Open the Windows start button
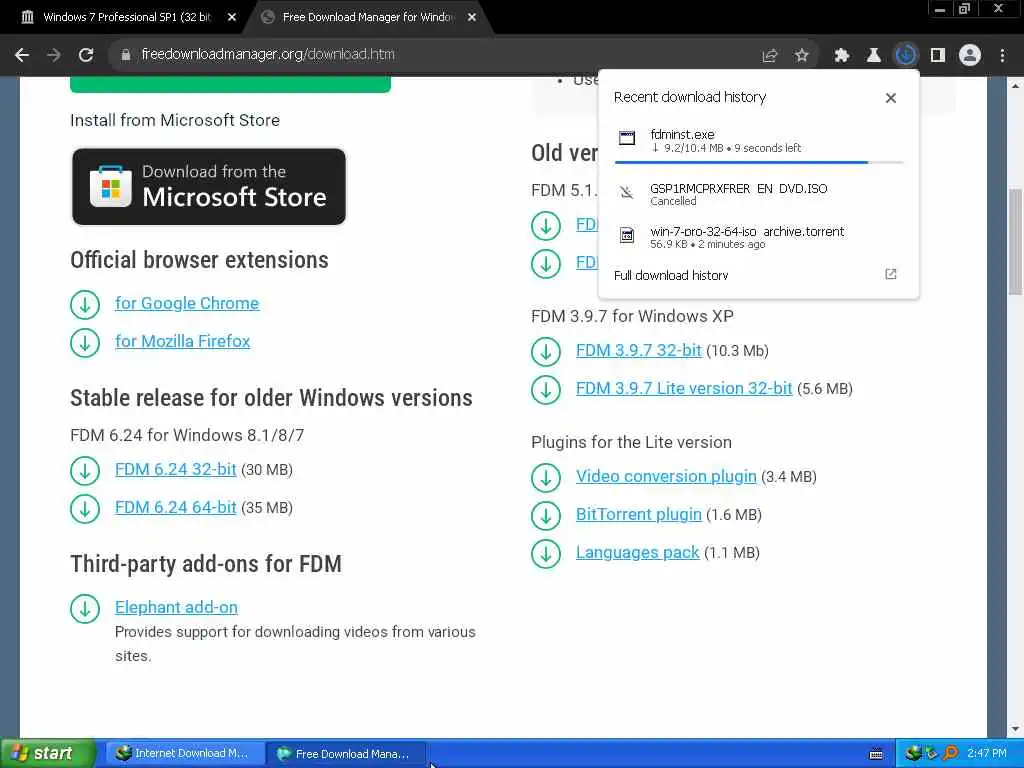Viewport: 1024px width, 768px height. (47, 753)
